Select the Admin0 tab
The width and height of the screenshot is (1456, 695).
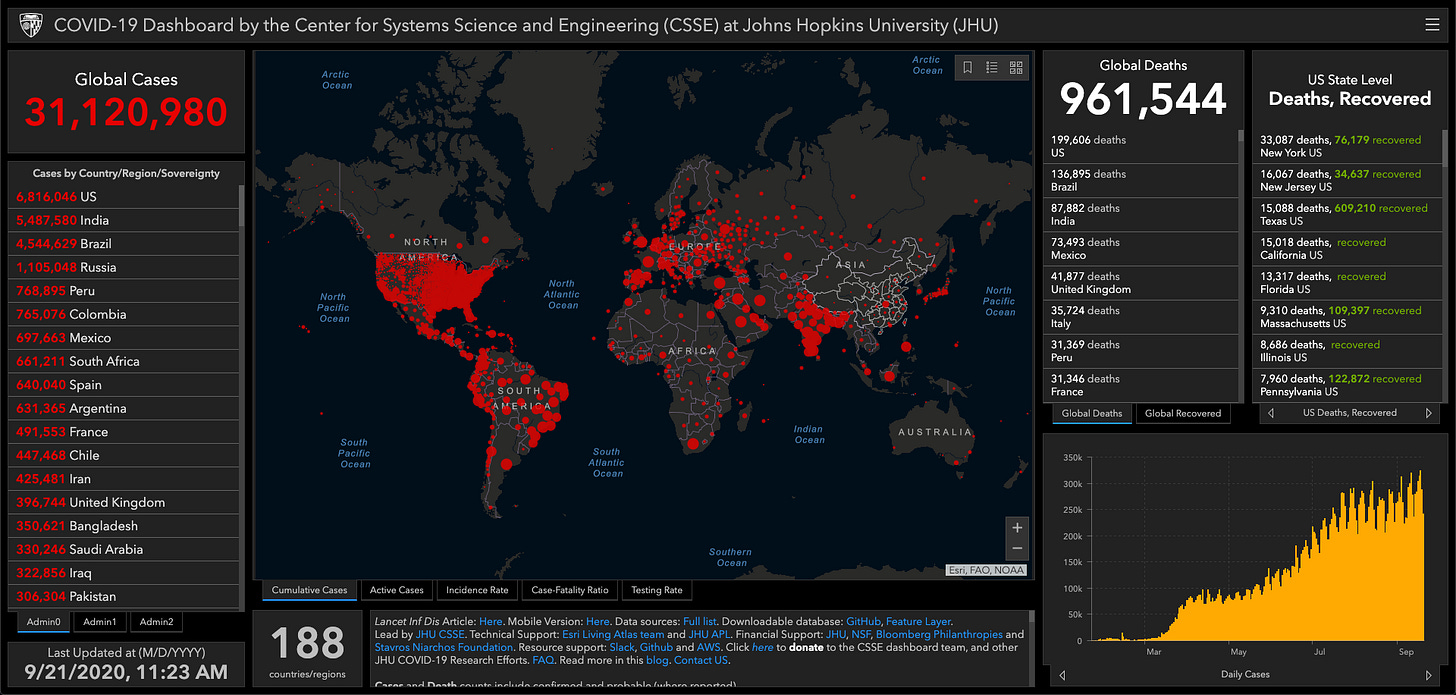click(43, 622)
